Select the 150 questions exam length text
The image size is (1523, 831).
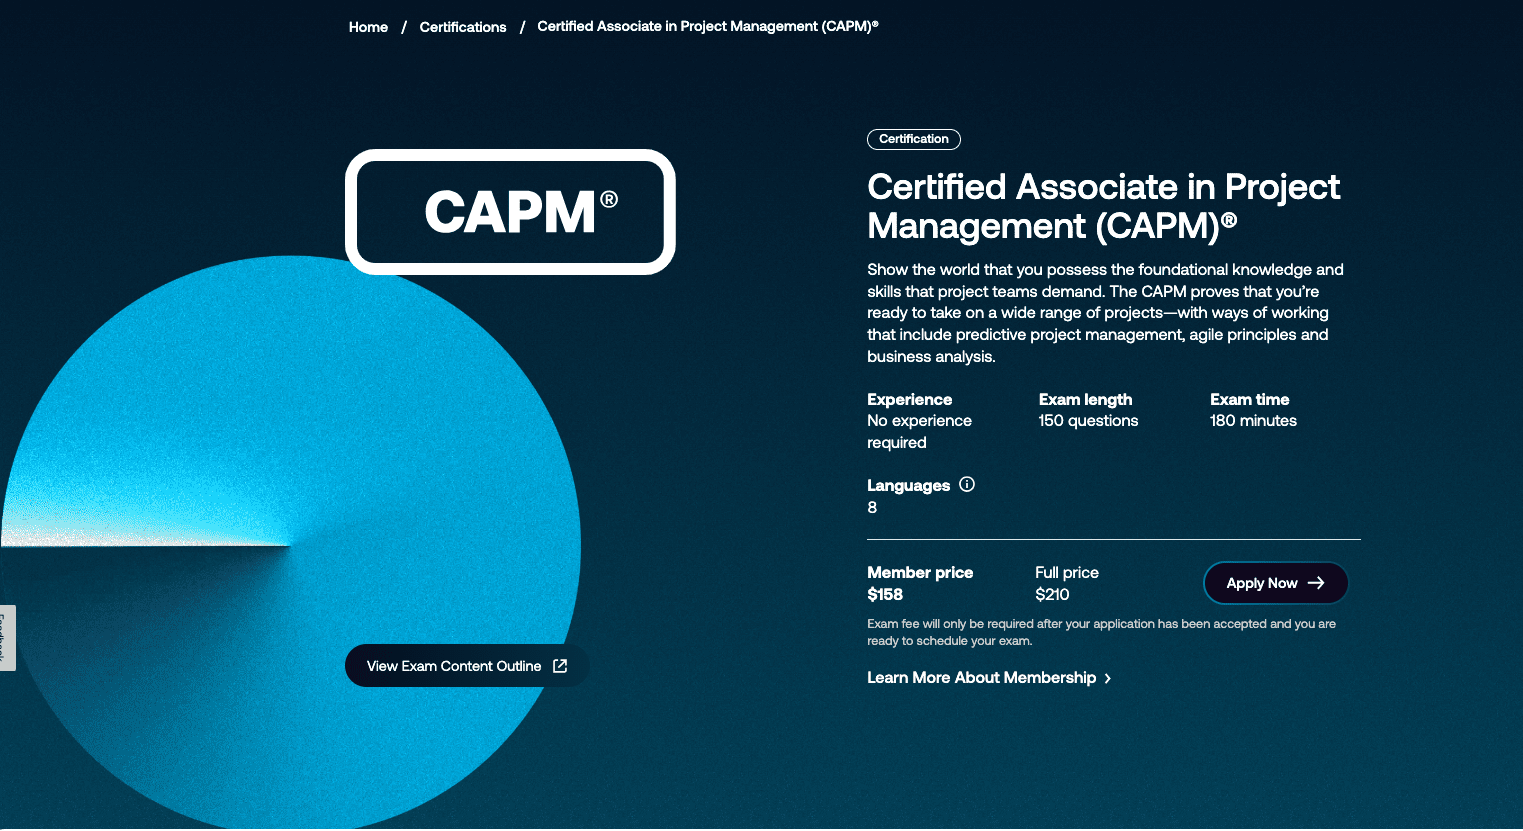click(x=1088, y=421)
